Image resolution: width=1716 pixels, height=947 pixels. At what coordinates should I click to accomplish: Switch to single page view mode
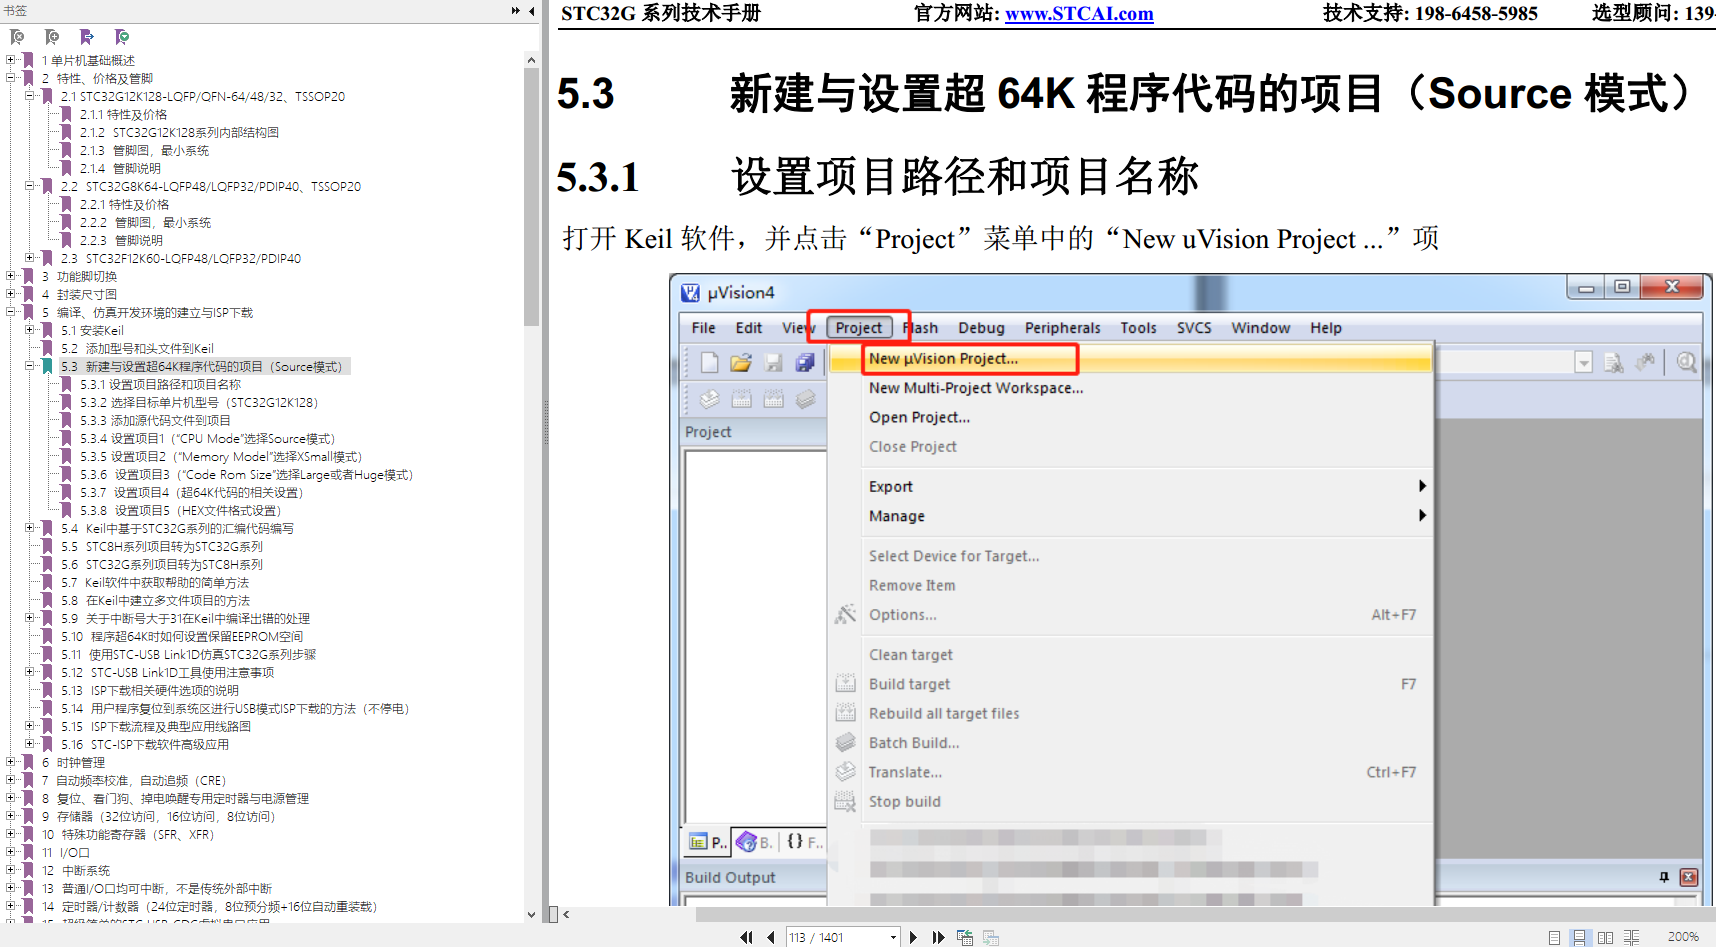1554,937
